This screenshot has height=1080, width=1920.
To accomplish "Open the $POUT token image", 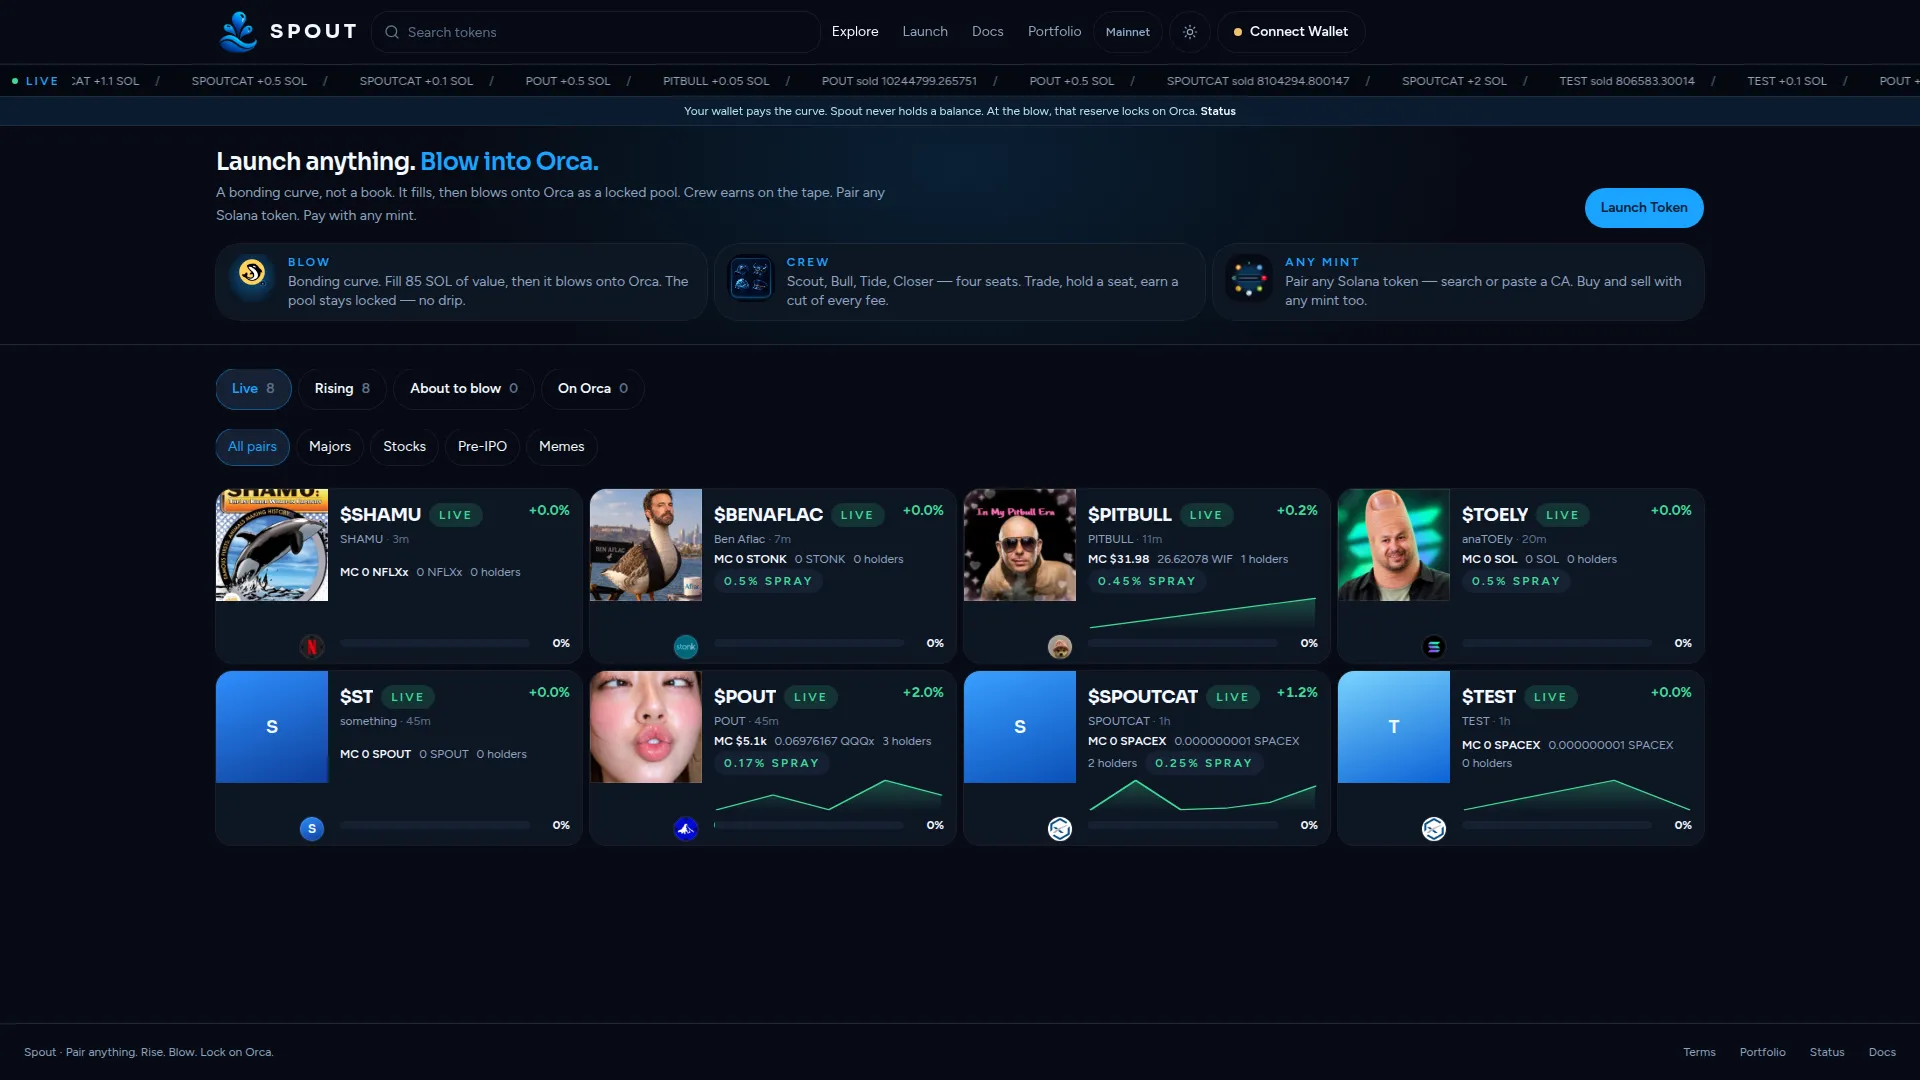I will pyautogui.click(x=646, y=727).
